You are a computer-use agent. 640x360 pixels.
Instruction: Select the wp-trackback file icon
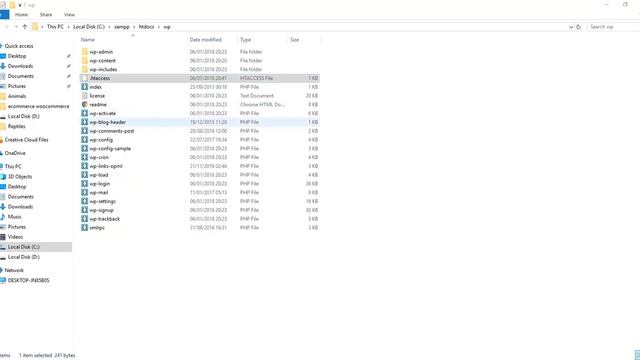pos(84,219)
